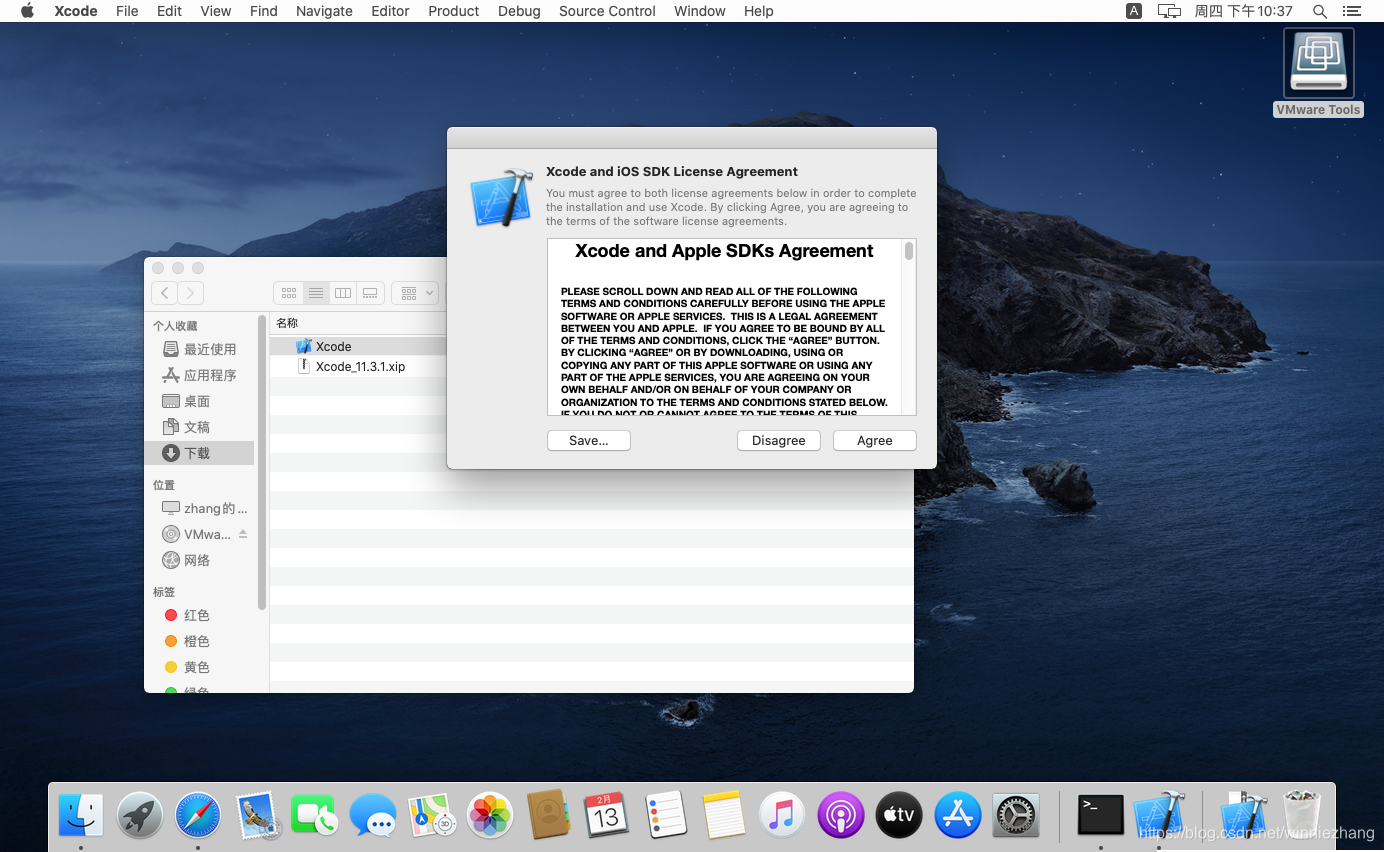Select the 黄色 tag in Finder
The image size is (1384, 852).
[x=199, y=667]
